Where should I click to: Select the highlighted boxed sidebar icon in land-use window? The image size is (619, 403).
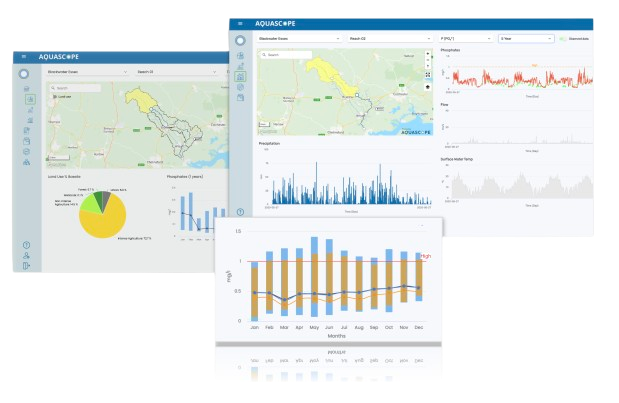(30, 99)
